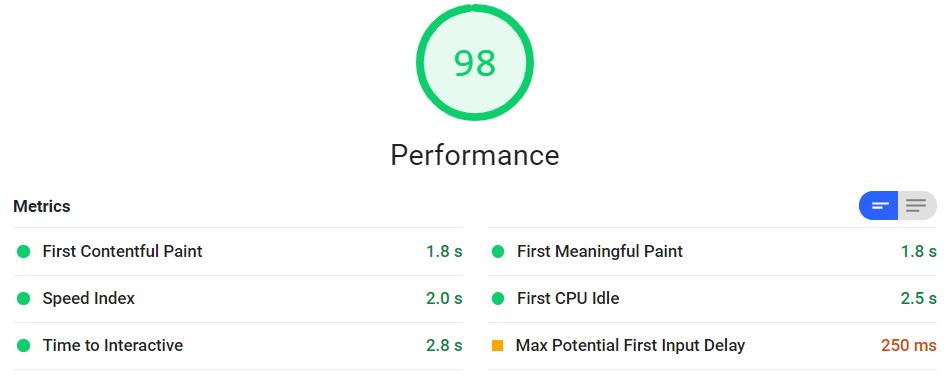Open the First CPU Idle metric details
951x375 pixels.
pos(712,299)
